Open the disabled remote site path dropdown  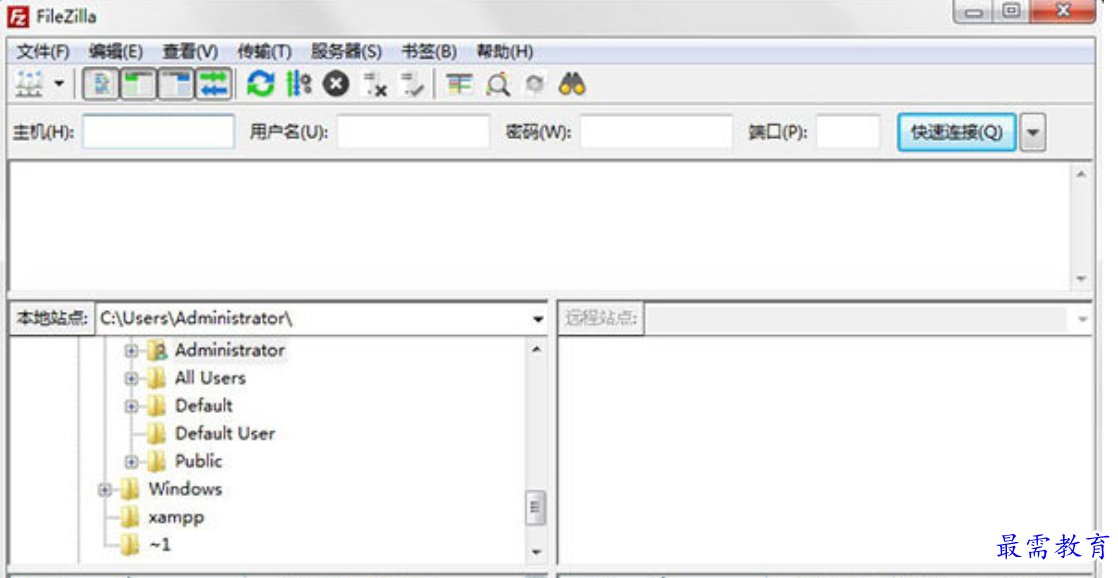[1082, 319]
